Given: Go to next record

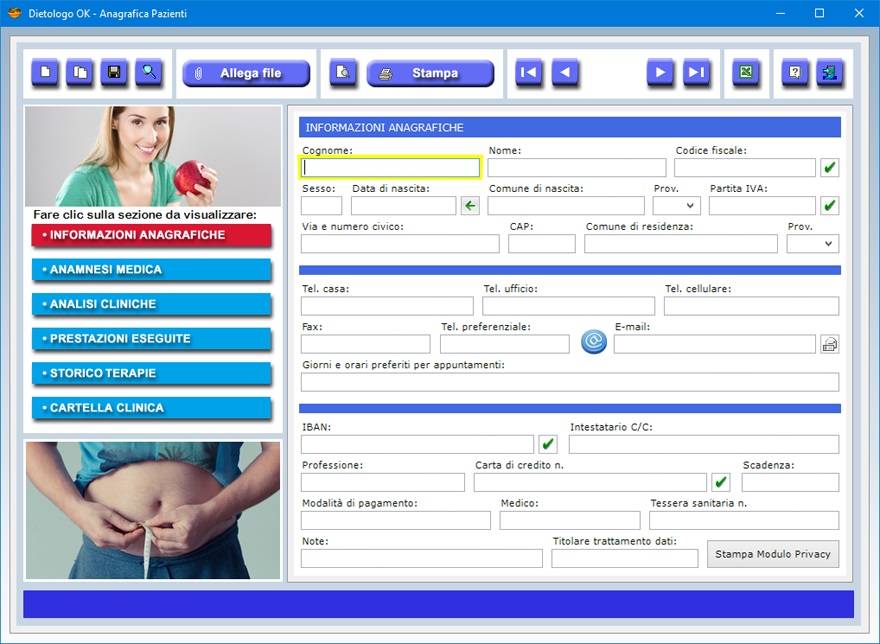Looking at the screenshot, I should point(660,72).
